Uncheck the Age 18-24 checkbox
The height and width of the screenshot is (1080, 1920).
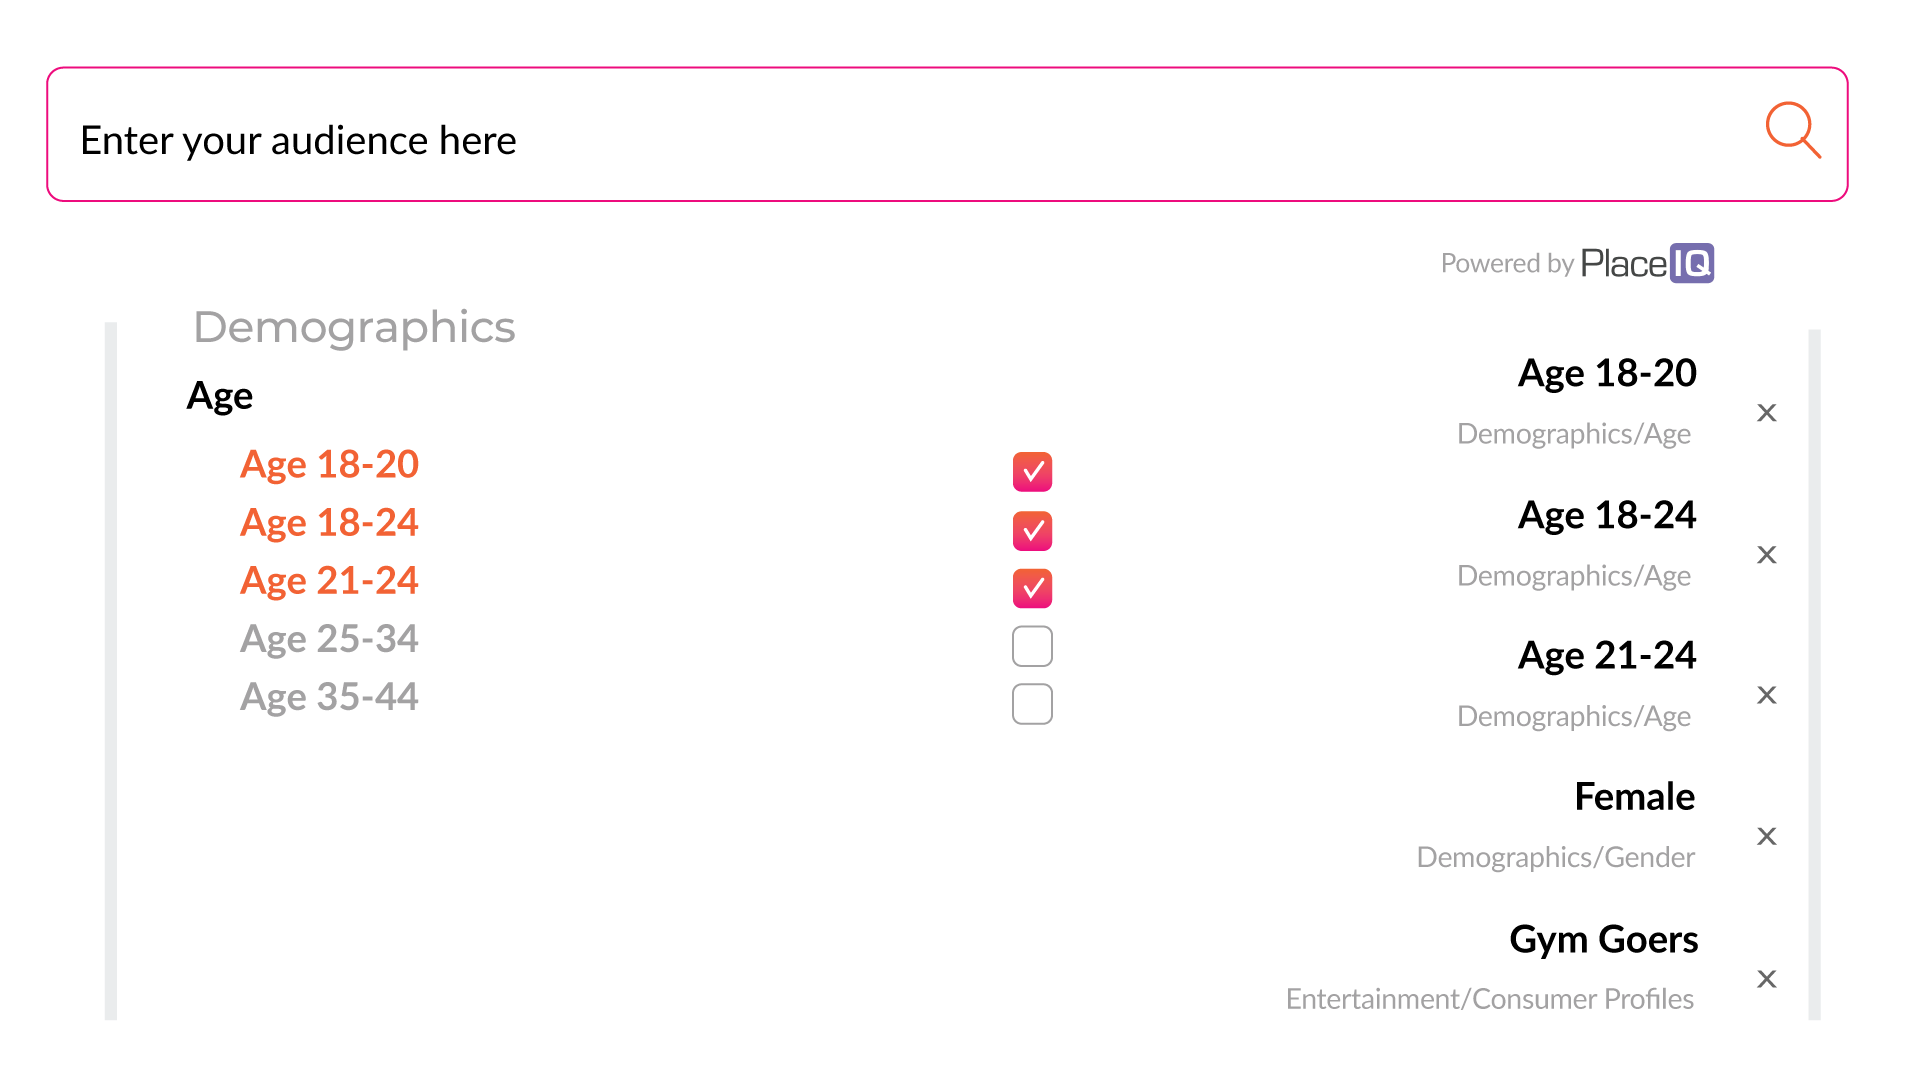(1032, 531)
